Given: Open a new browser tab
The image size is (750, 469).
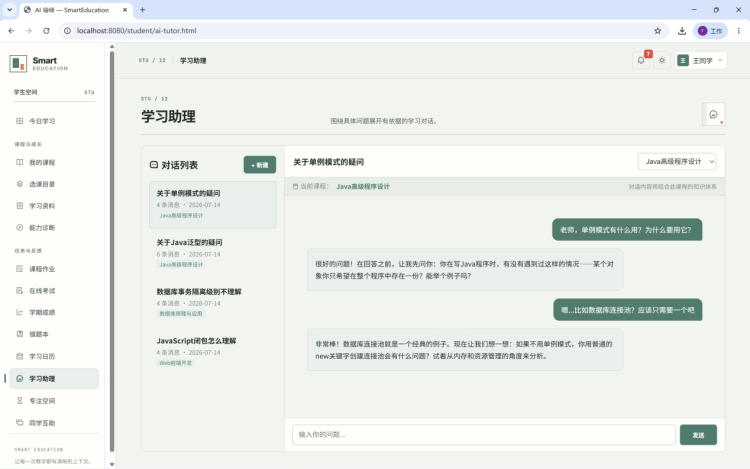Looking at the screenshot, I should (x=143, y=10).
